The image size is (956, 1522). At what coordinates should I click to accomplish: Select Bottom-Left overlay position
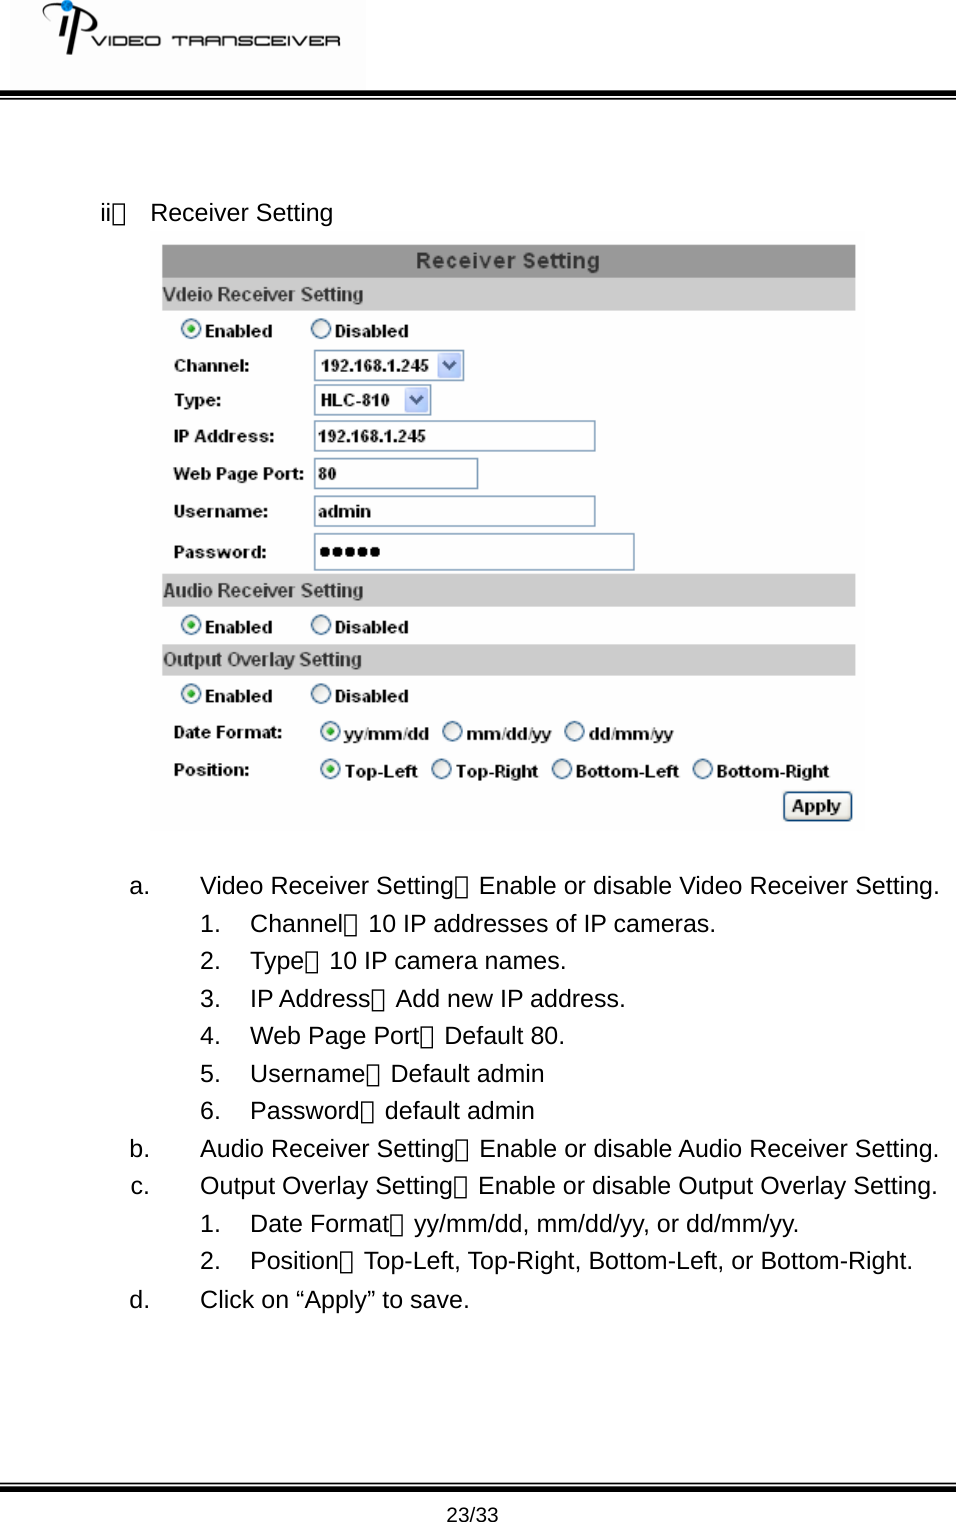pos(562,768)
